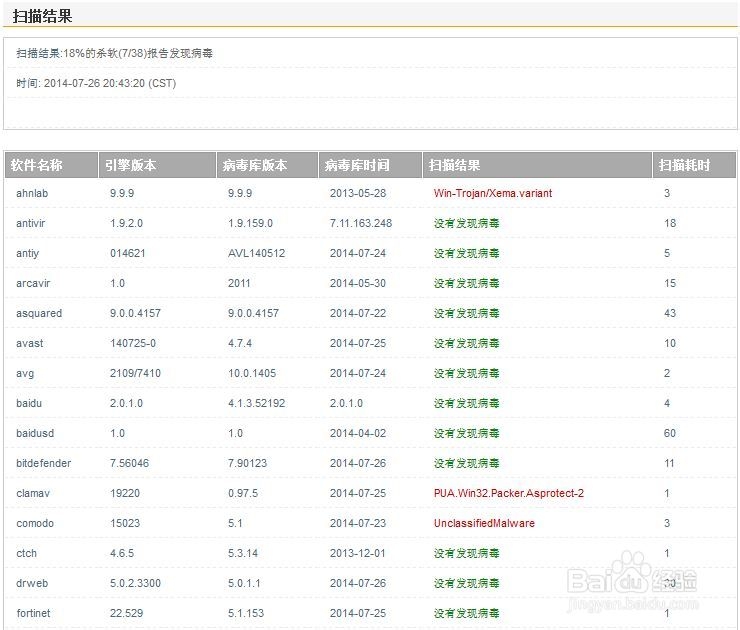Click Win-Trojan/Xema.variant result
The width and height of the screenshot is (740, 630).
coord(493,193)
